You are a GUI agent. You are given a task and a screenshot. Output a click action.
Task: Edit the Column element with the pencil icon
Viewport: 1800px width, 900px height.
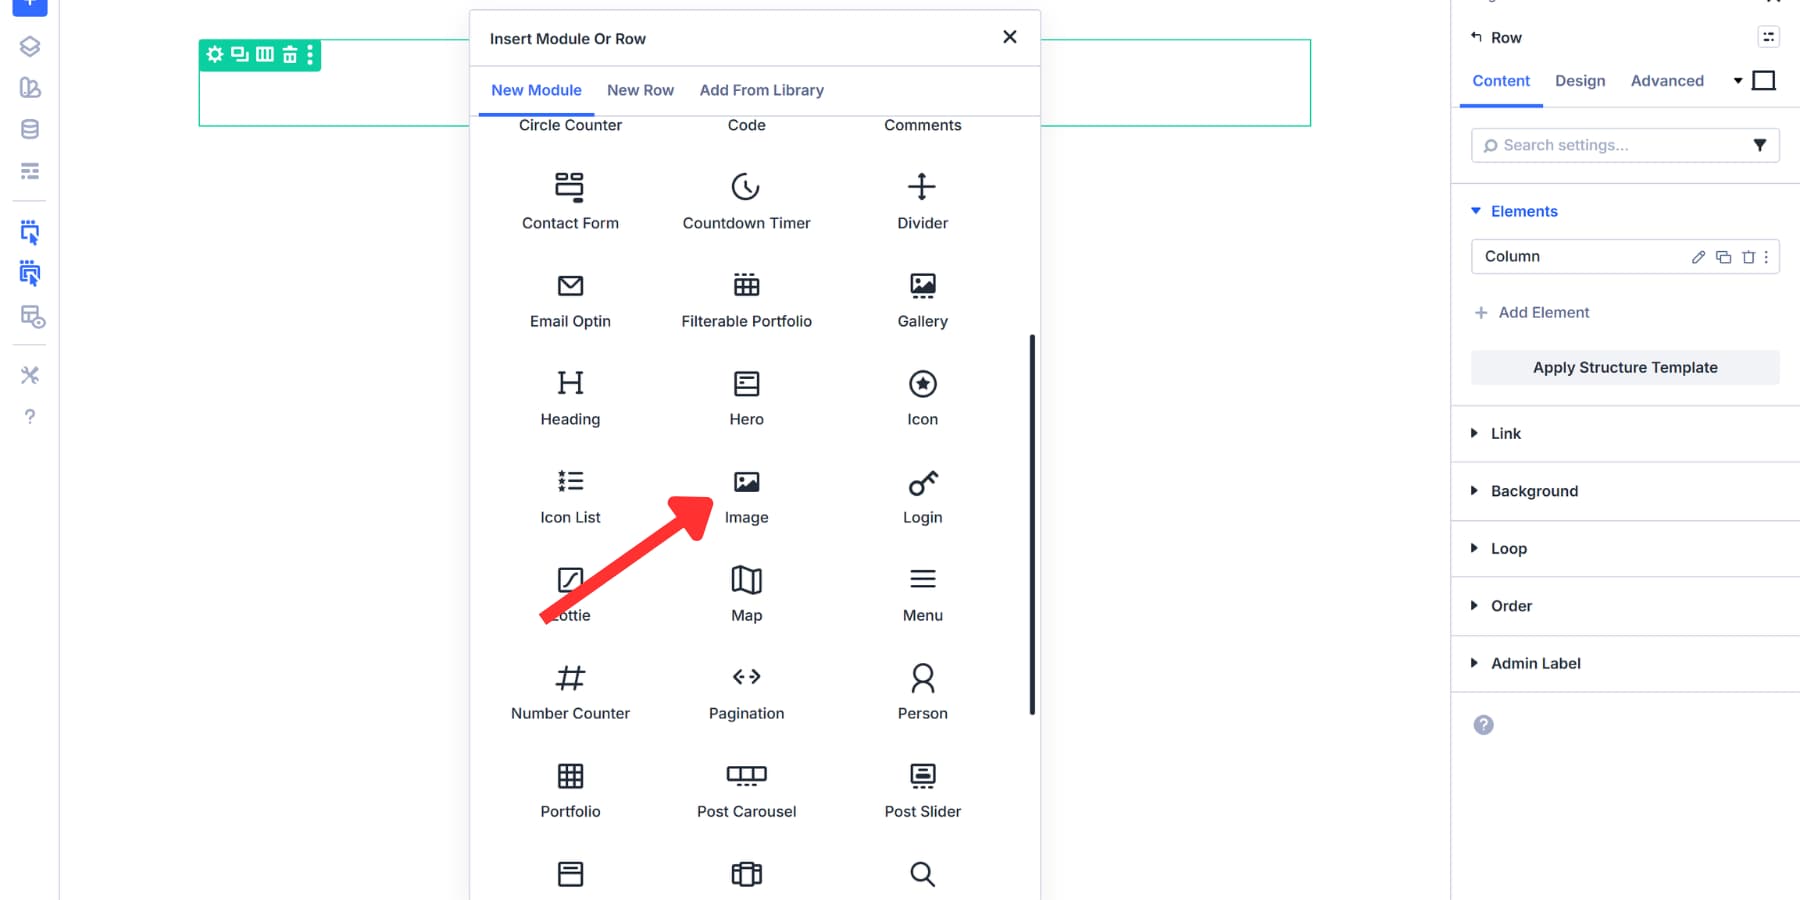click(x=1697, y=257)
